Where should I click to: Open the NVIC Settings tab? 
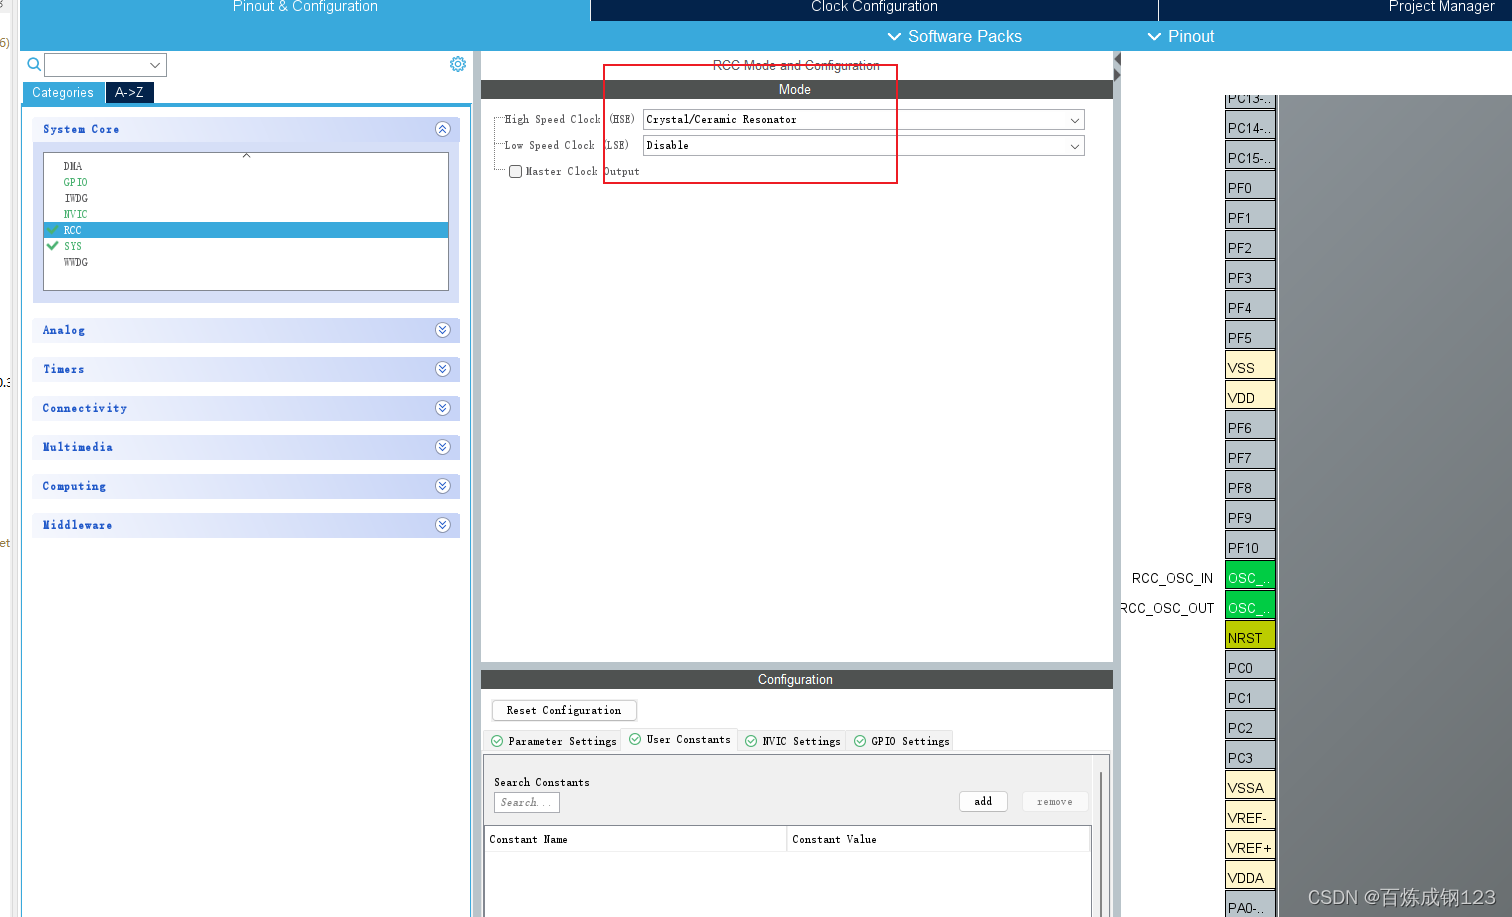793,741
